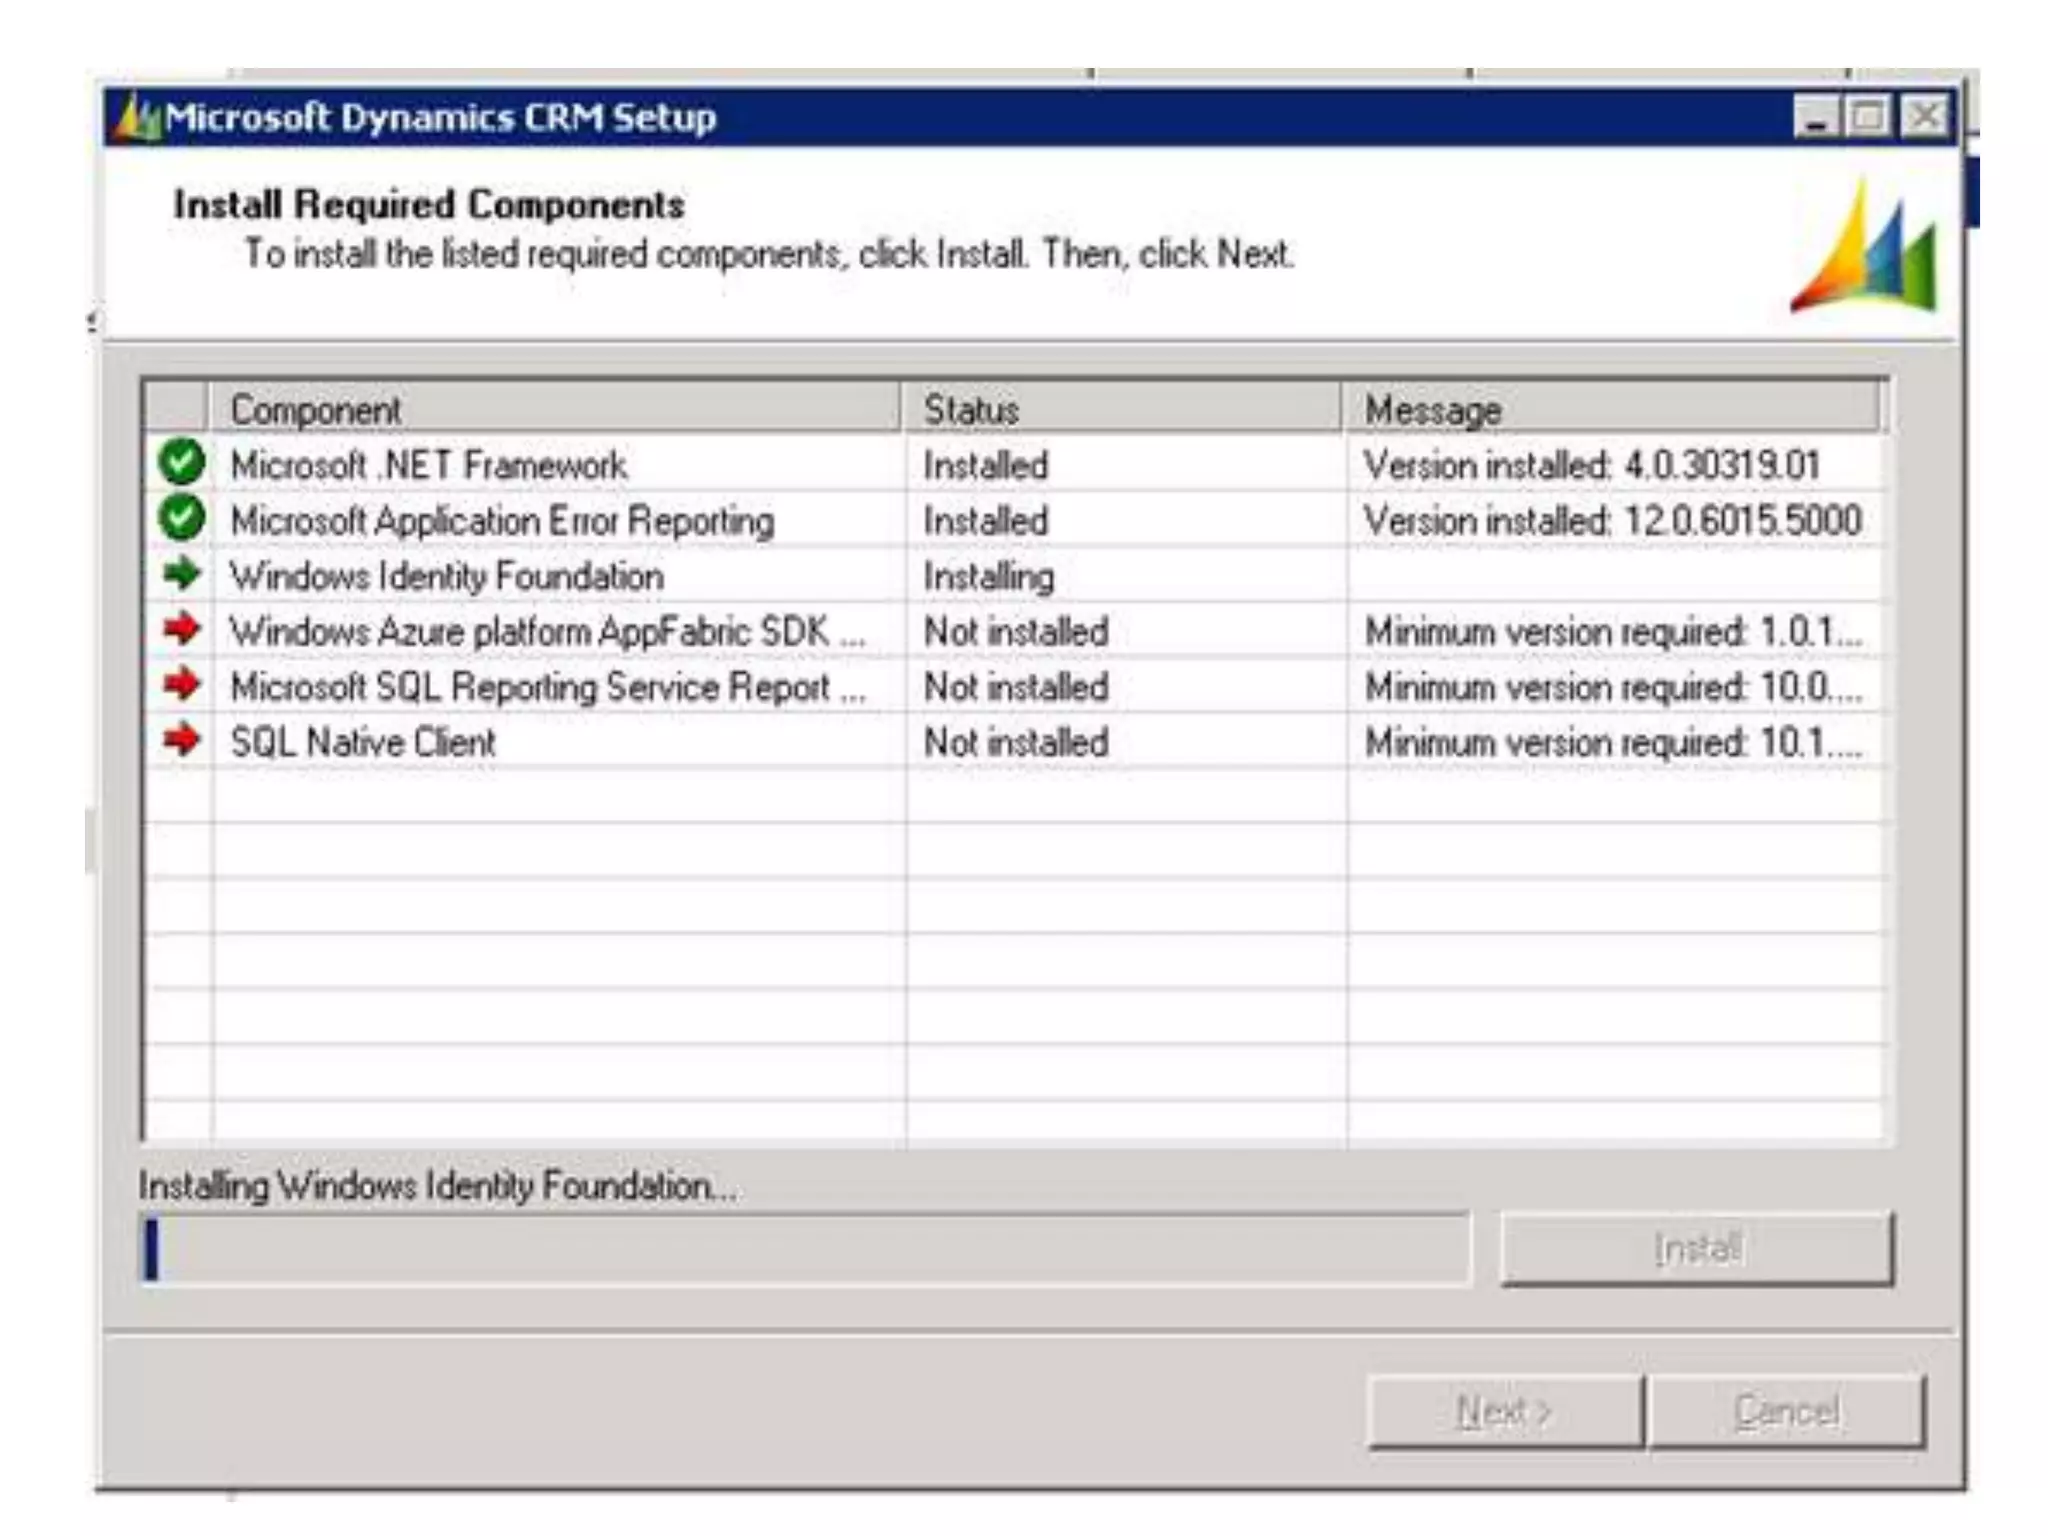Select the Microsoft Application Error Reporting row
Viewport: 2048px width, 1536px height.
click(x=502, y=521)
